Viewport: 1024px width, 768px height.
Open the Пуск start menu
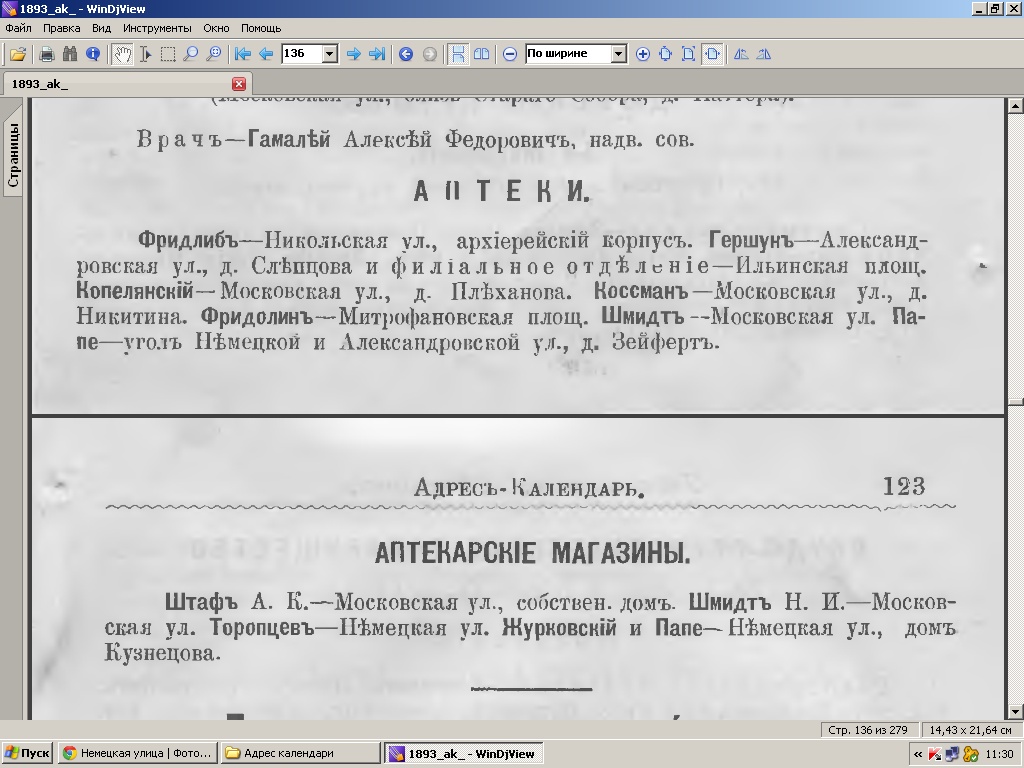[x=27, y=753]
